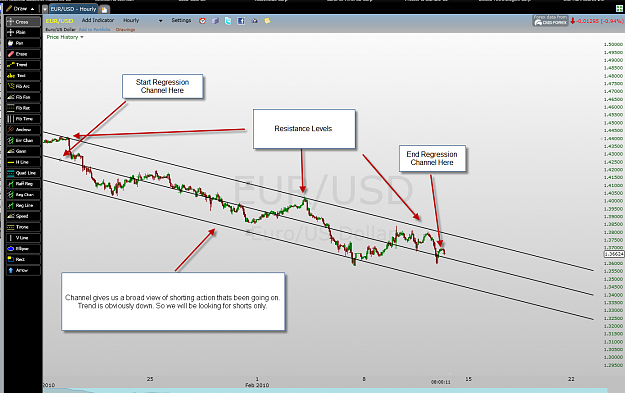Click the -0.01295 (-0.94%) price change
Screen dimensions: 625x393
(x=599, y=21)
